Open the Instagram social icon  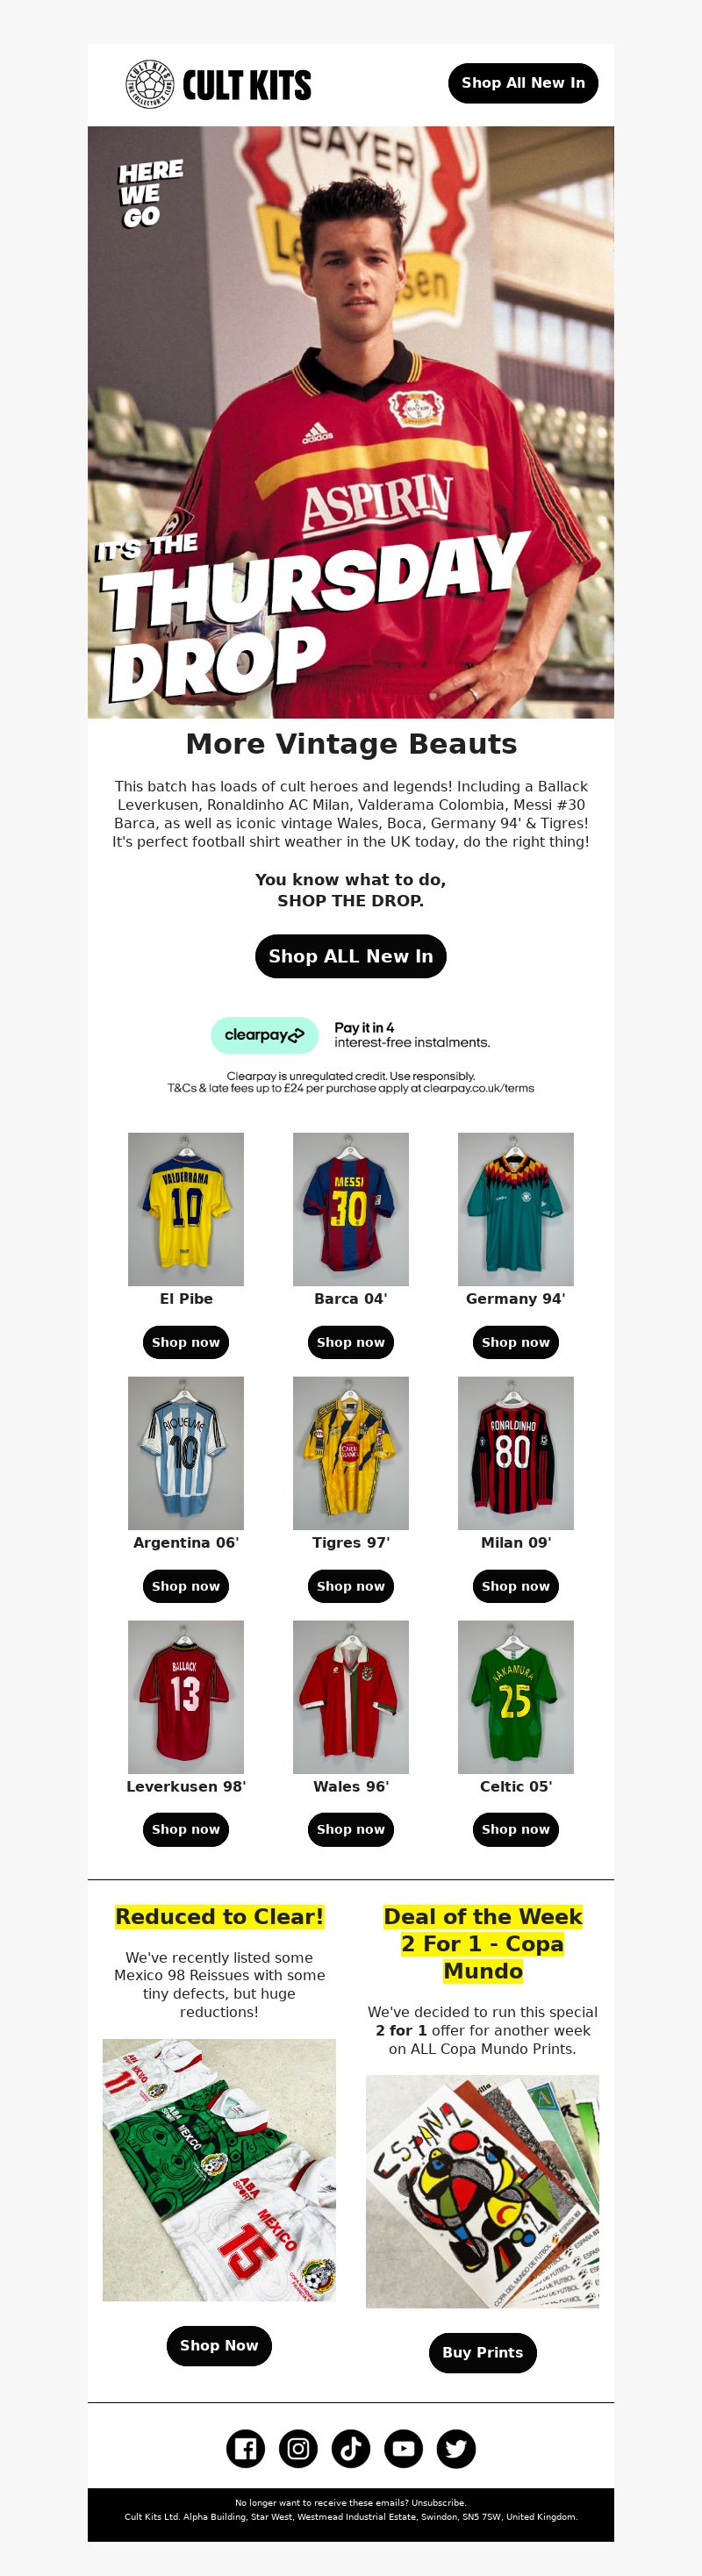[x=298, y=2448]
